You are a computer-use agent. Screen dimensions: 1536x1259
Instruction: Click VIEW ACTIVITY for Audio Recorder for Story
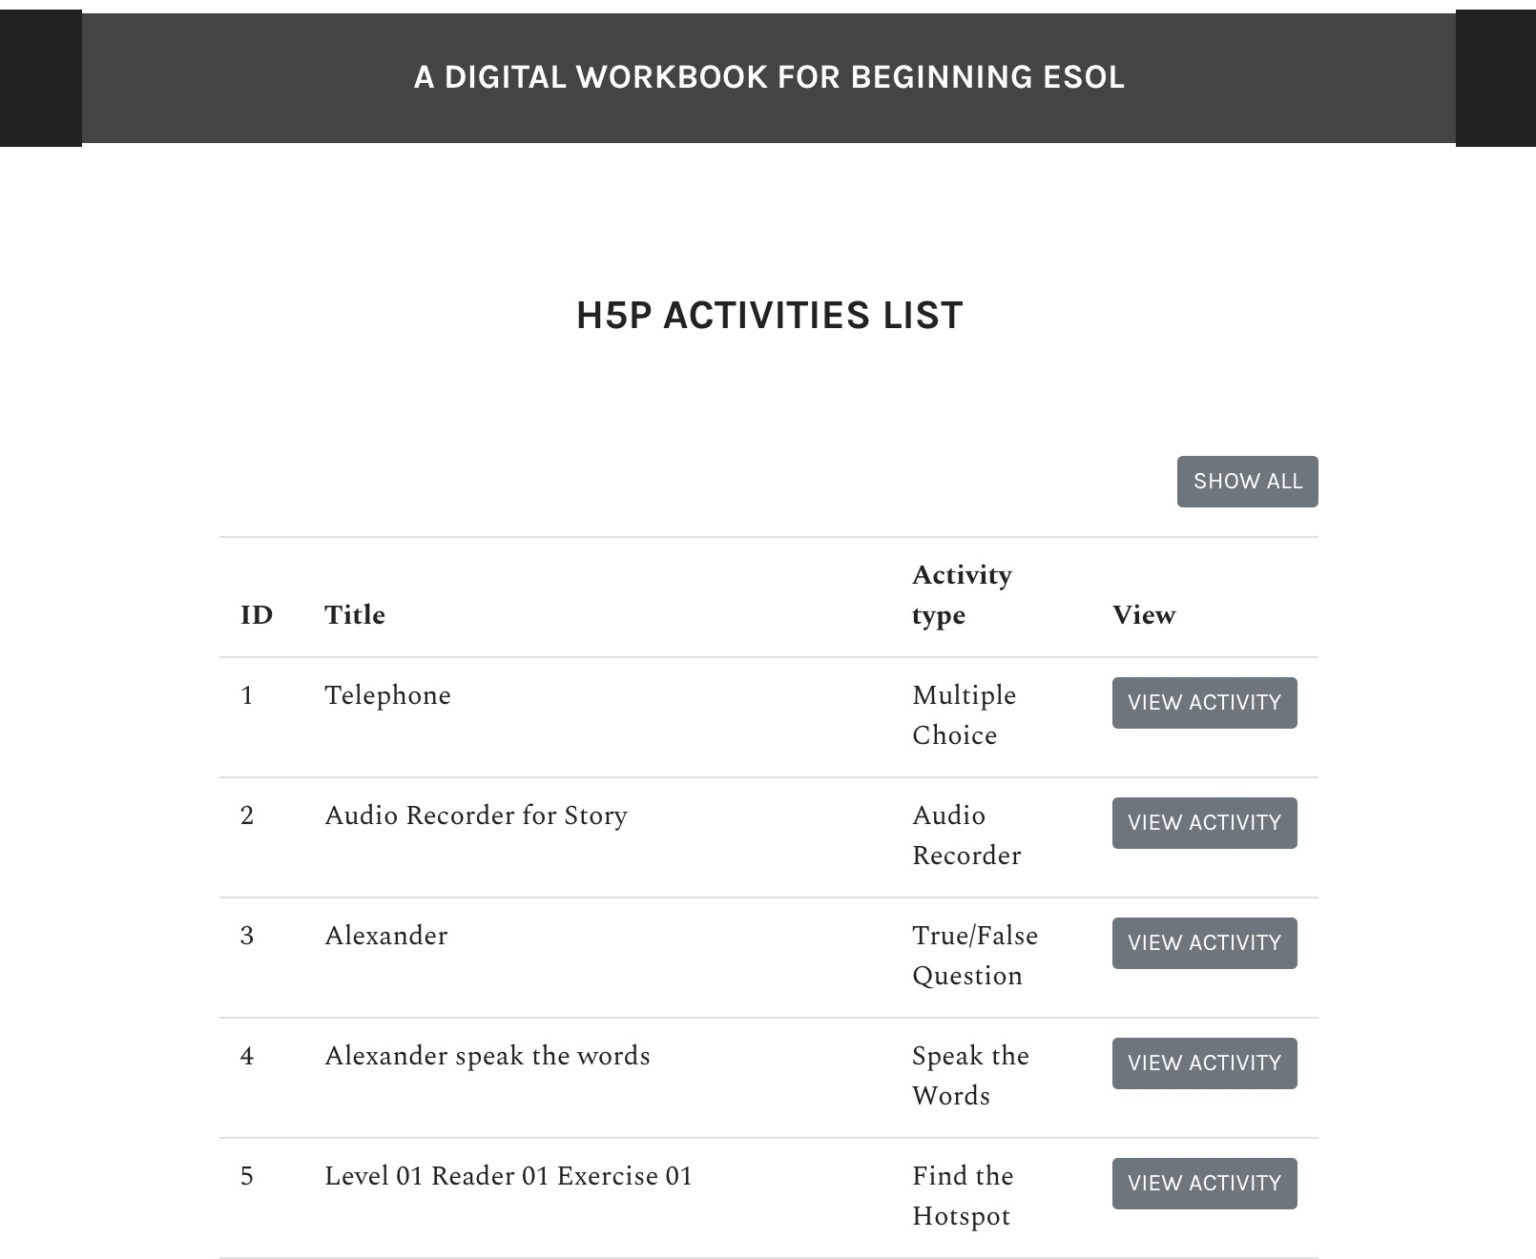tap(1204, 822)
